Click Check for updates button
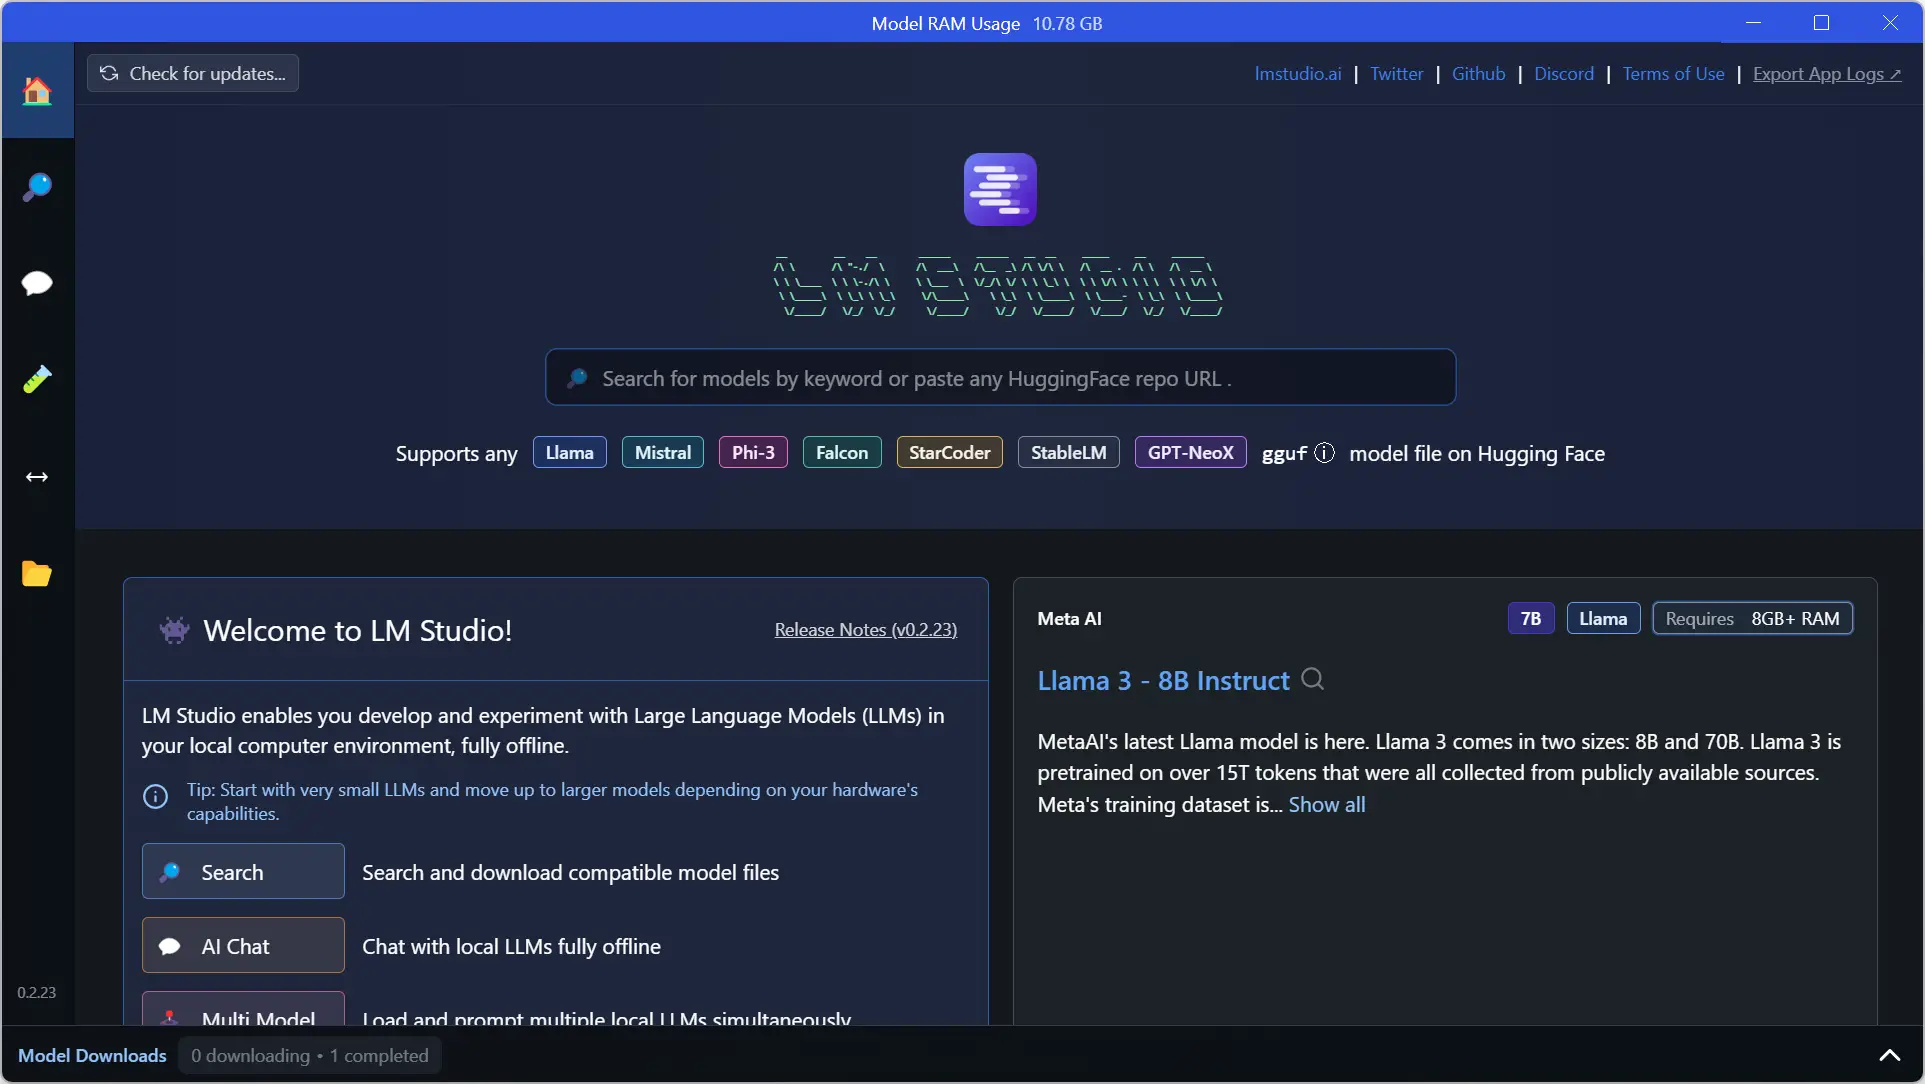 click(193, 73)
